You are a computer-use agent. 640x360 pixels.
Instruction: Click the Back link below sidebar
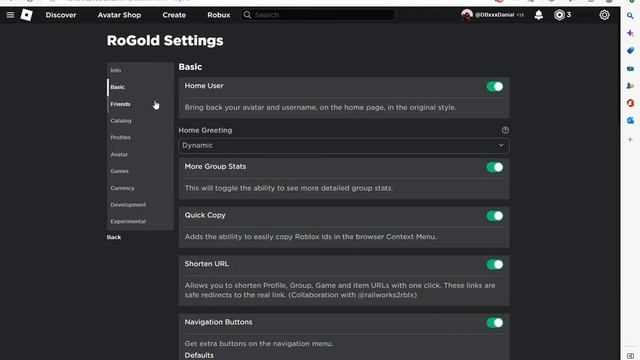(114, 237)
